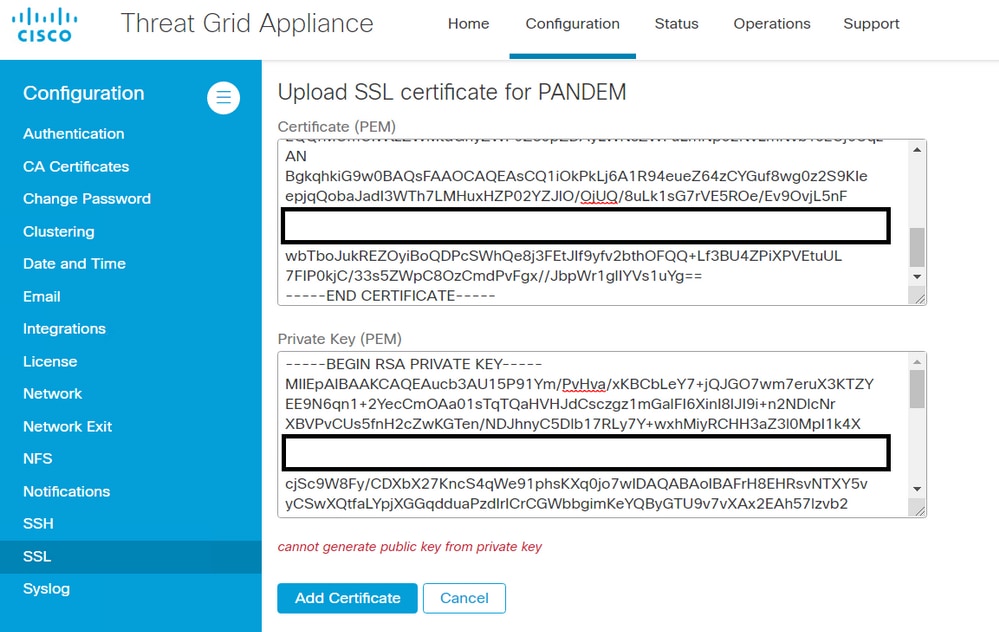Click scroll-down arrow of Certificate text area
The image size is (999, 632).
pyautogui.click(x=917, y=276)
